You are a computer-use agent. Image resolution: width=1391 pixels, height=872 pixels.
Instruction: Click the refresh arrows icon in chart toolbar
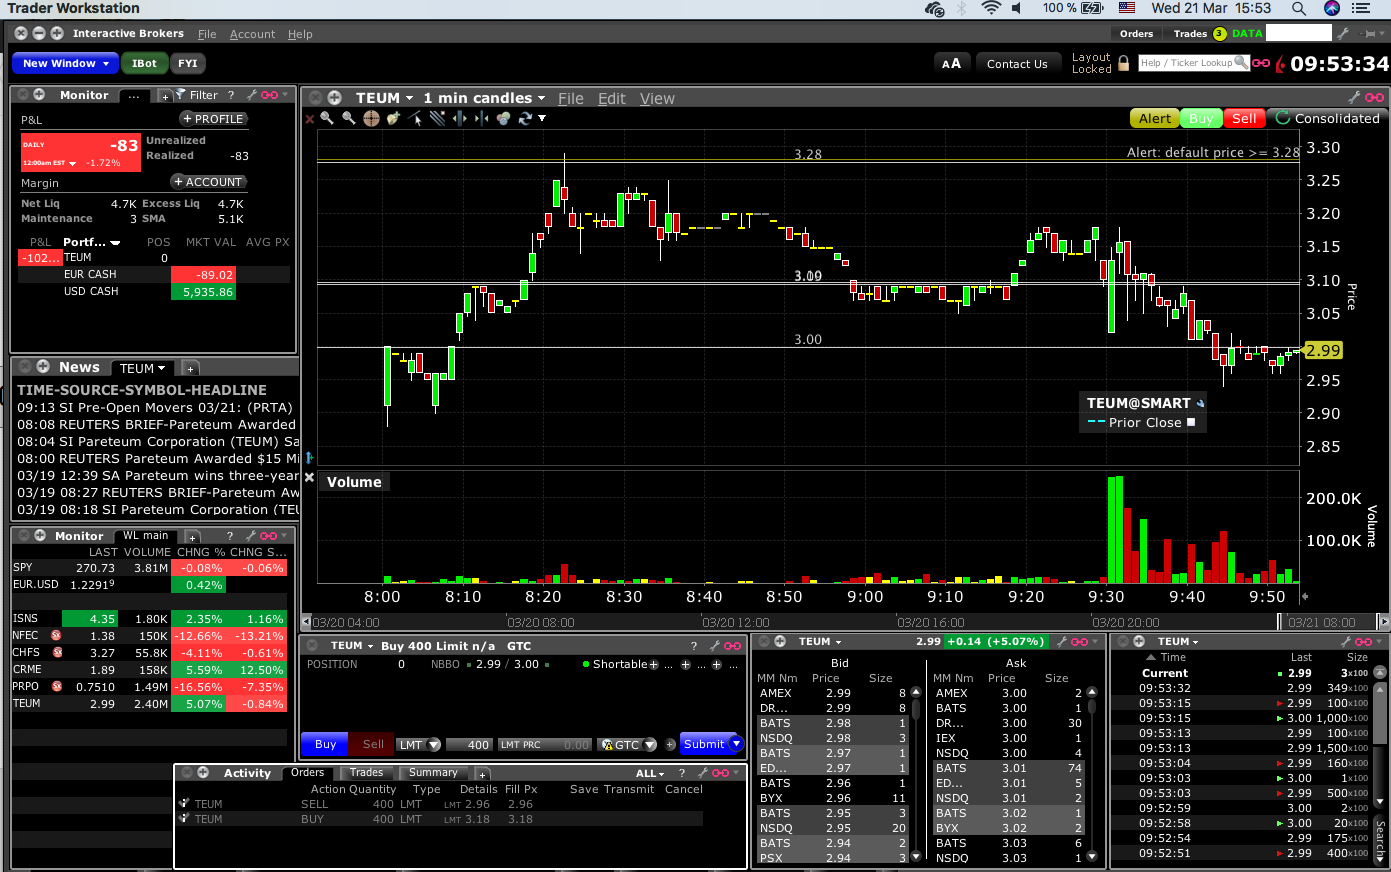point(525,118)
